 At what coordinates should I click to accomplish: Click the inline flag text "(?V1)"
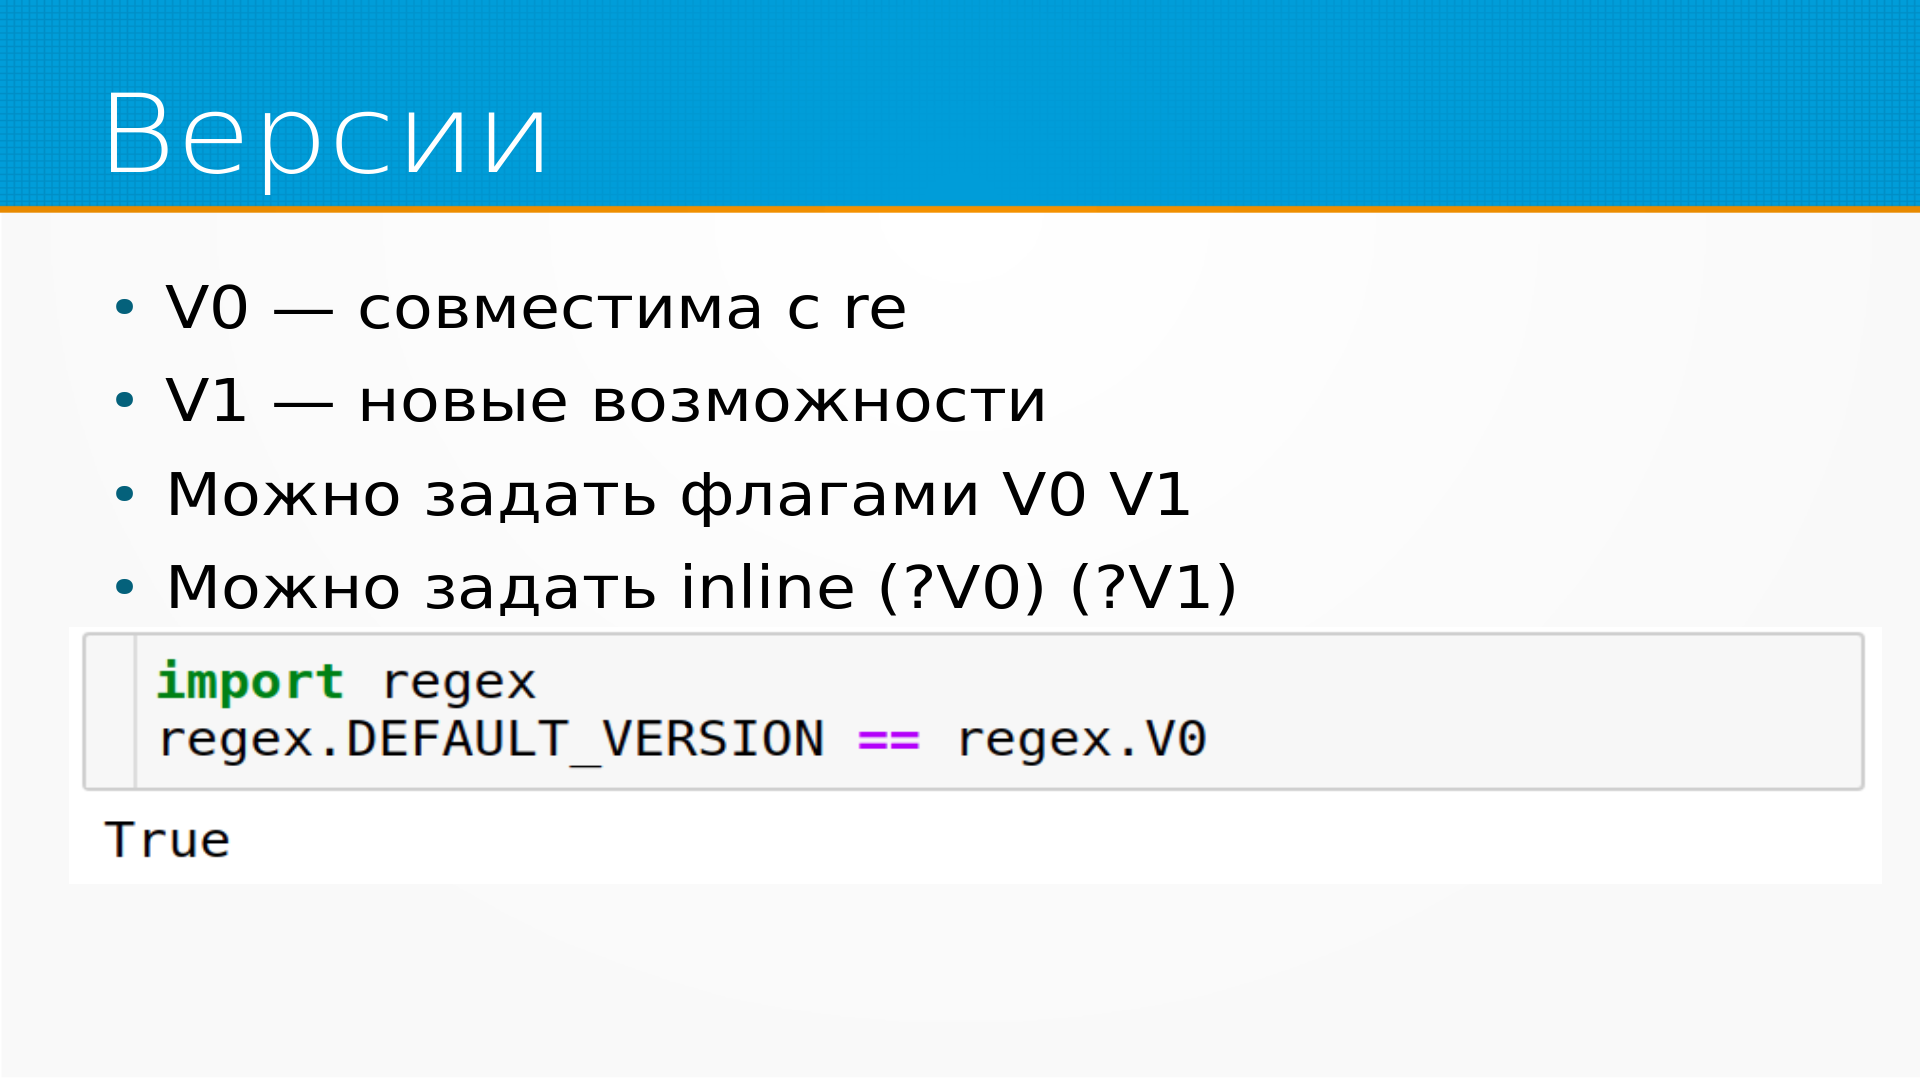[1154, 587]
